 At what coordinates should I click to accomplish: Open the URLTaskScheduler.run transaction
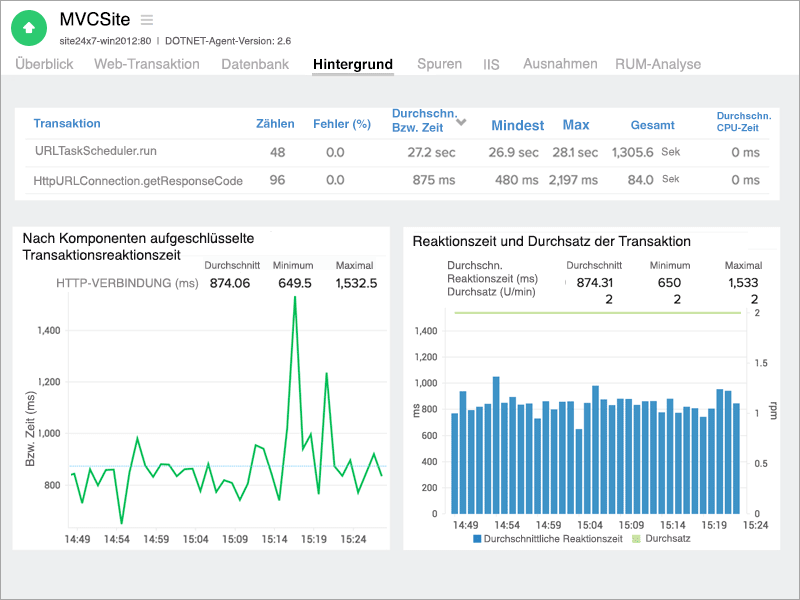96,152
